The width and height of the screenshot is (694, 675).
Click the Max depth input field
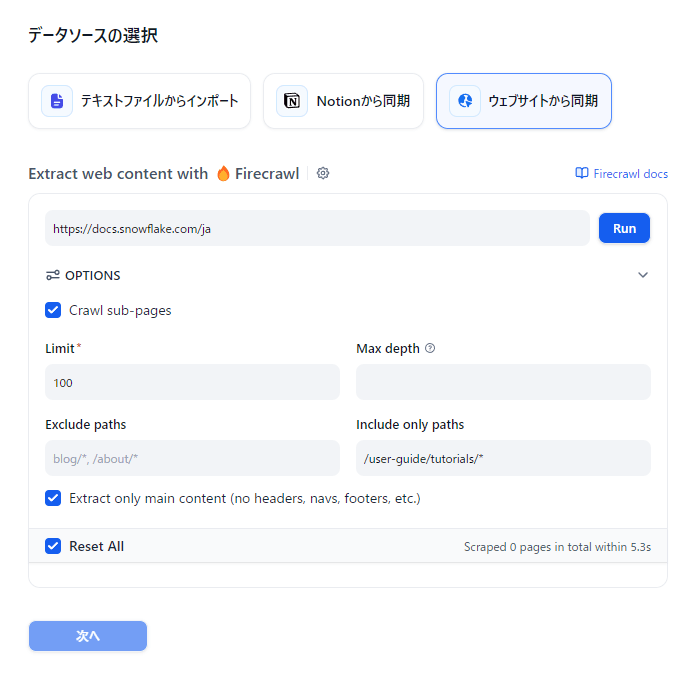[503, 382]
